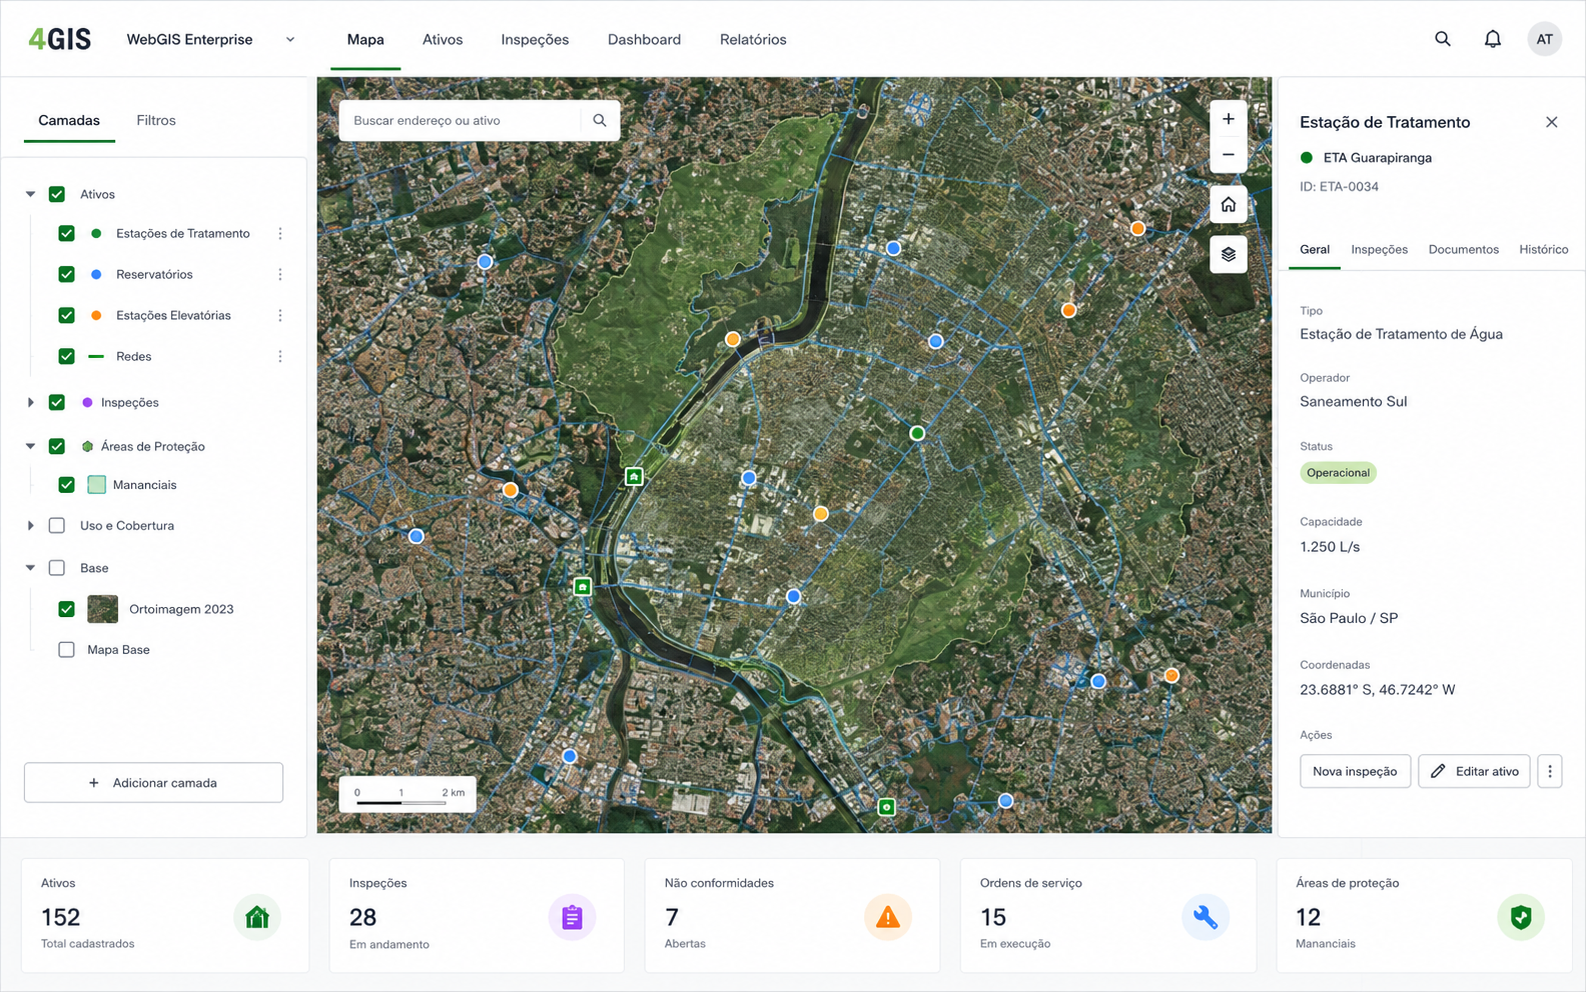Click the Áreas de proteção shield icon
1586x992 pixels.
pyautogui.click(x=1521, y=917)
